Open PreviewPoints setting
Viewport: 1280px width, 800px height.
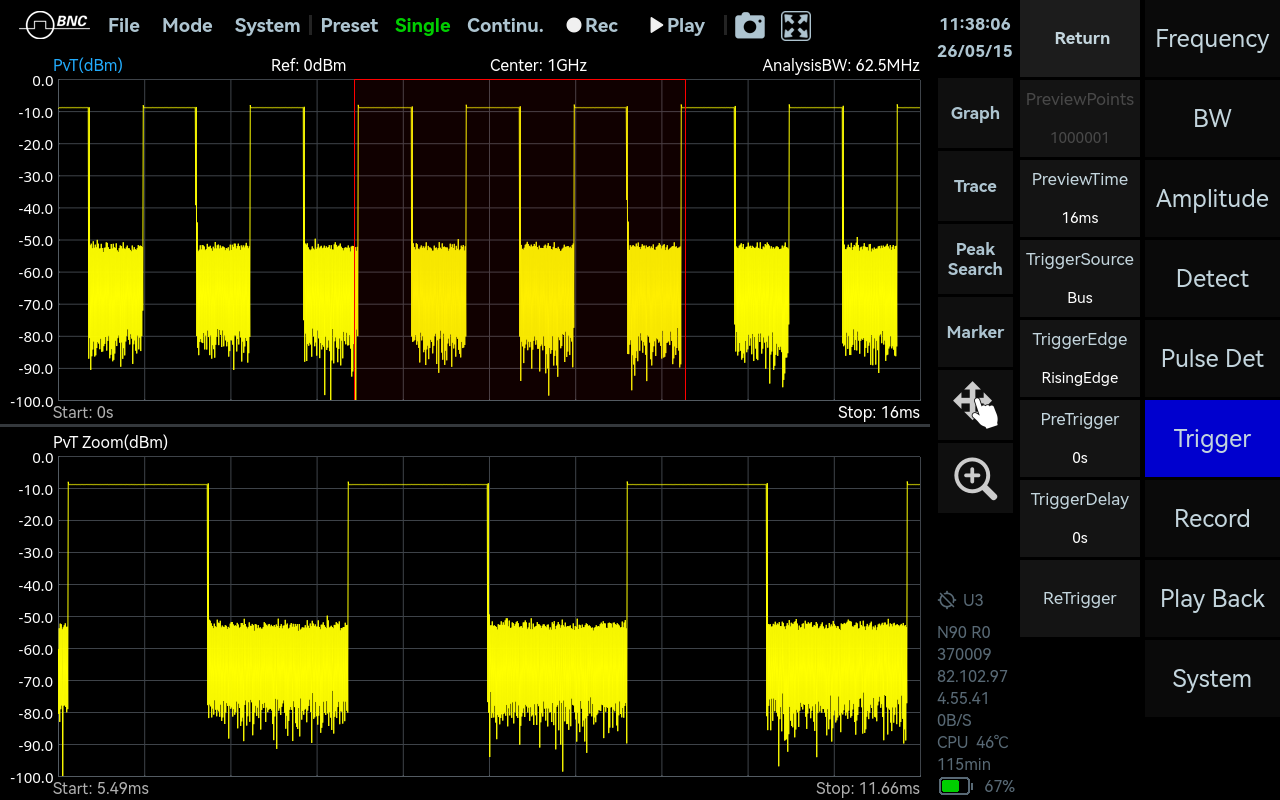(1080, 118)
